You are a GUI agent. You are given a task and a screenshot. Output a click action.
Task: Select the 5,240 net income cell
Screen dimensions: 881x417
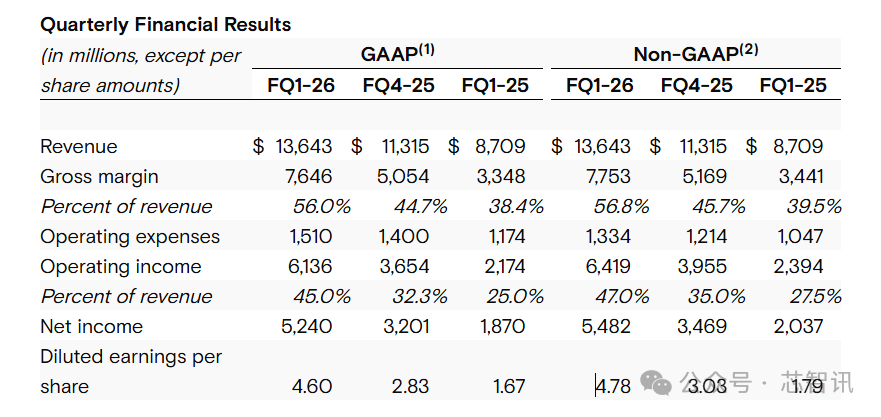point(306,327)
